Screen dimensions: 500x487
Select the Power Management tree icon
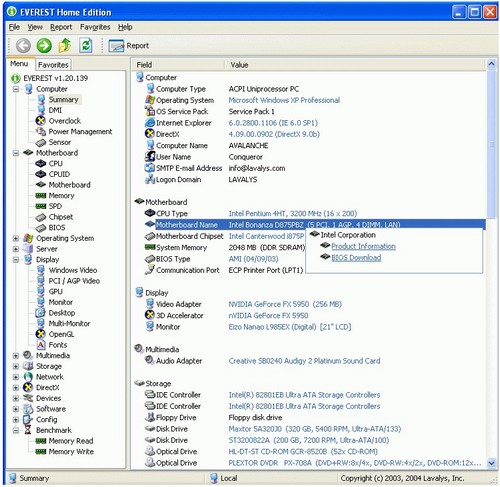[x=41, y=131]
